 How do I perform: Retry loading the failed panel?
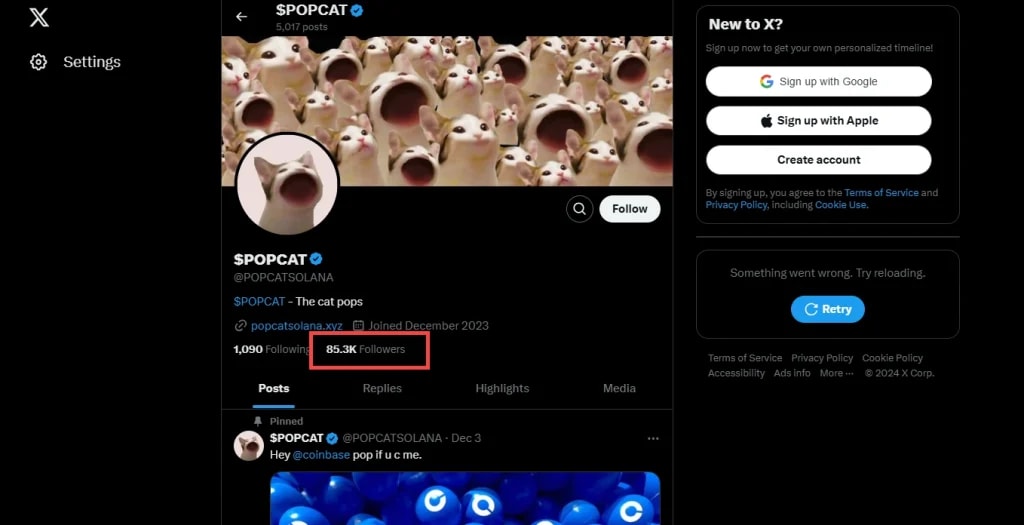pyautogui.click(x=827, y=309)
